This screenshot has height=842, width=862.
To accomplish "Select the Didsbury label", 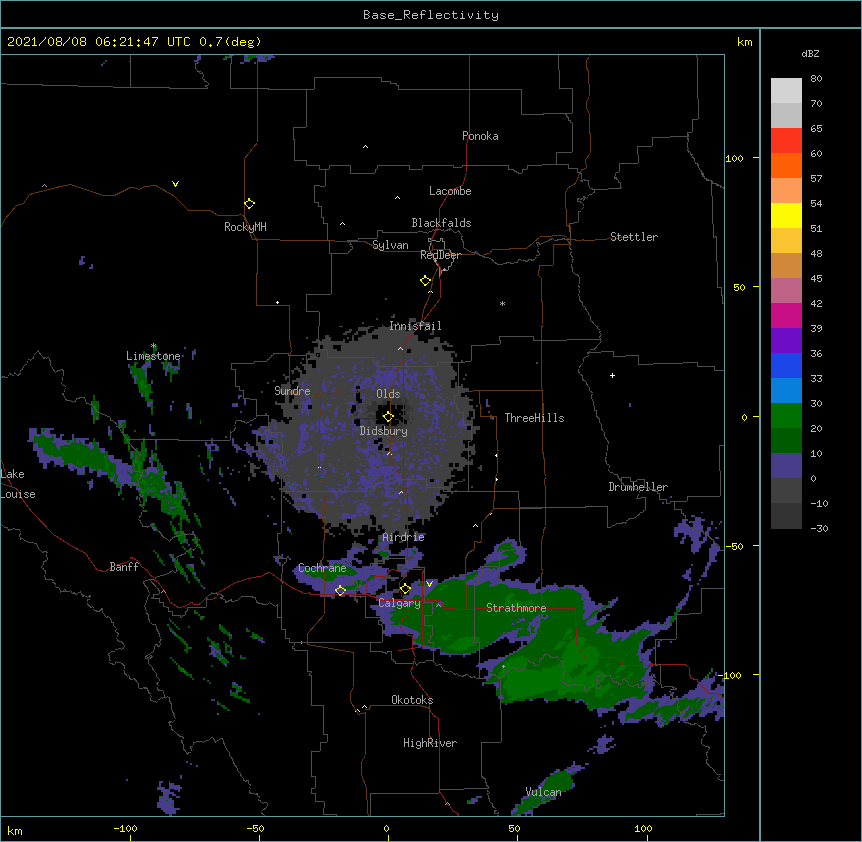I will click(383, 431).
